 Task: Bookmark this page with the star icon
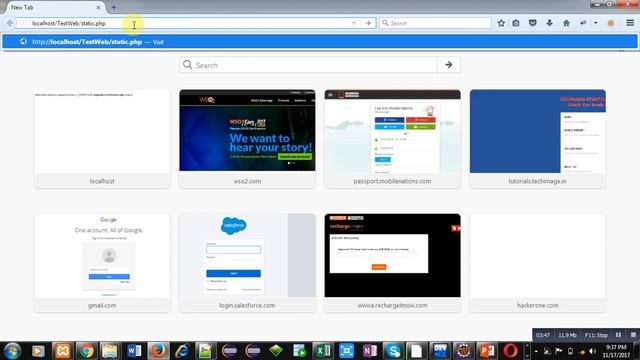(x=501, y=23)
